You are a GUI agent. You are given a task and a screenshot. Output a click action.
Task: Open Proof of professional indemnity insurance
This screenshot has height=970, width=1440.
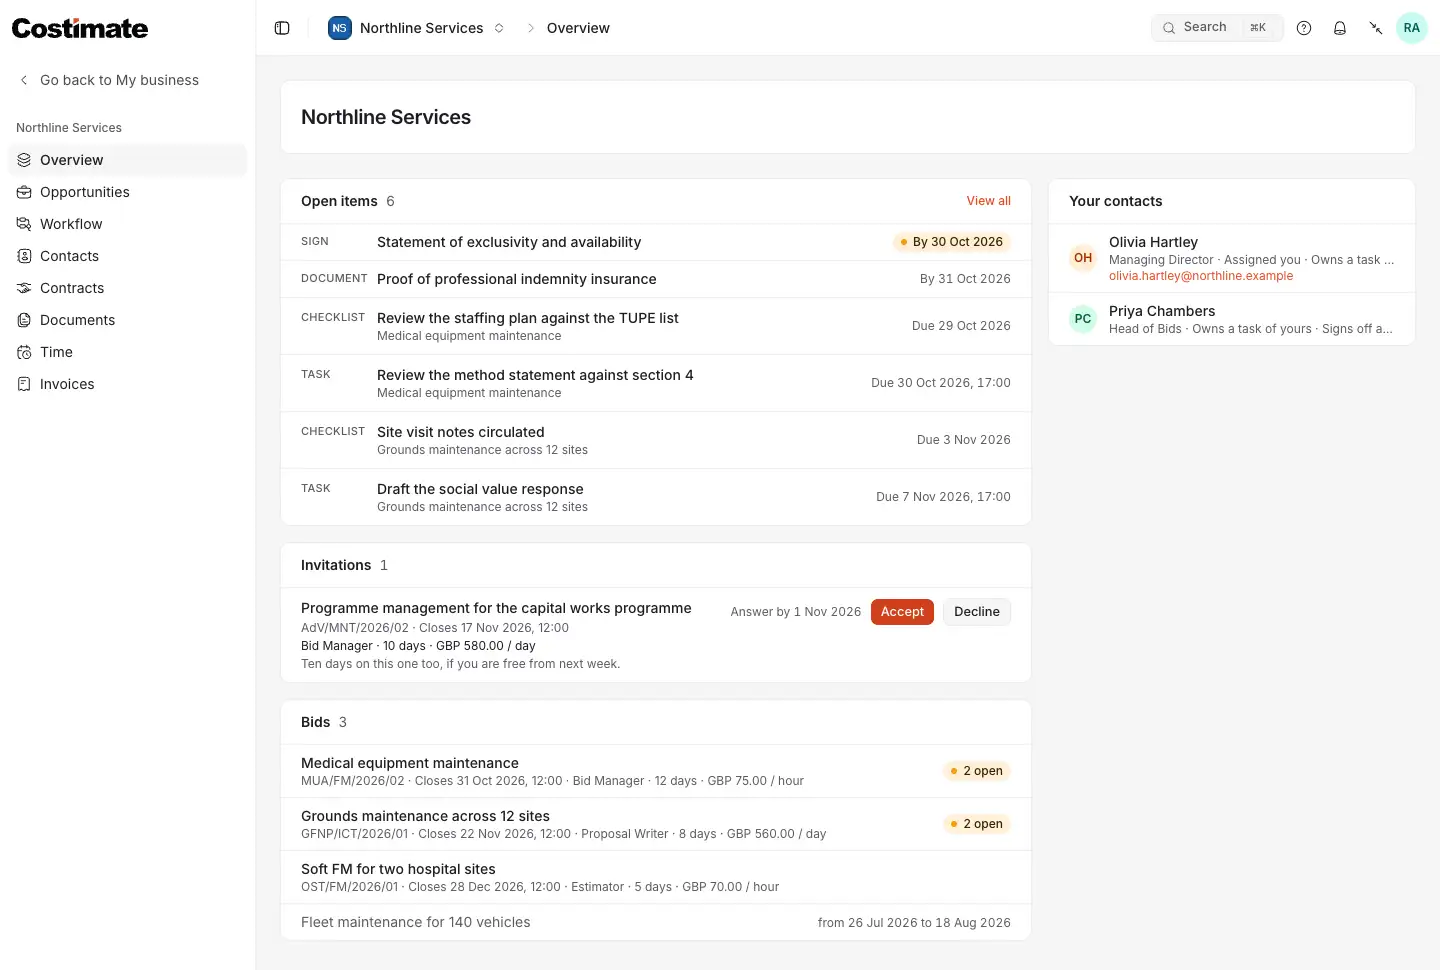pos(656,279)
